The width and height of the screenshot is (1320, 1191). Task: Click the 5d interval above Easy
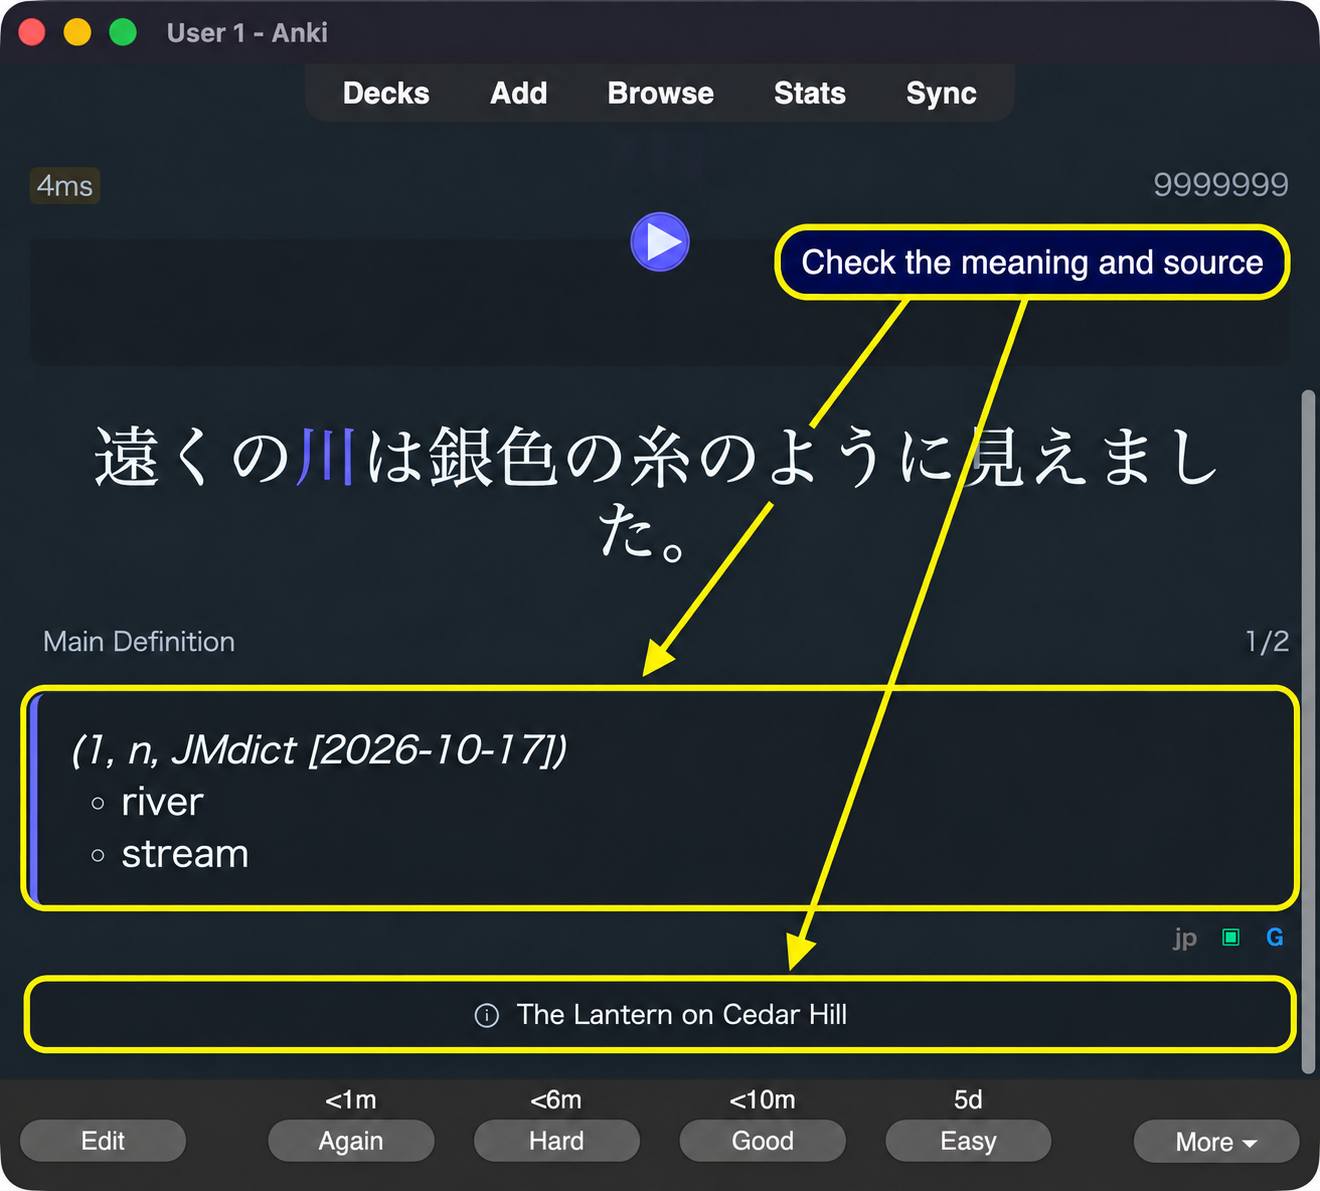[x=968, y=1100]
